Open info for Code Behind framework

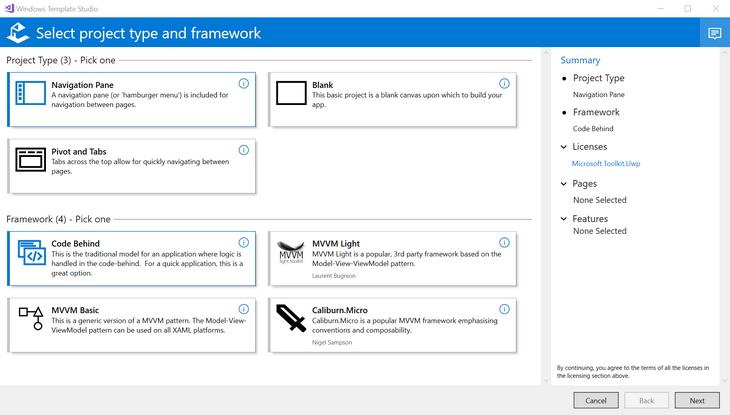(x=243, y=242)
